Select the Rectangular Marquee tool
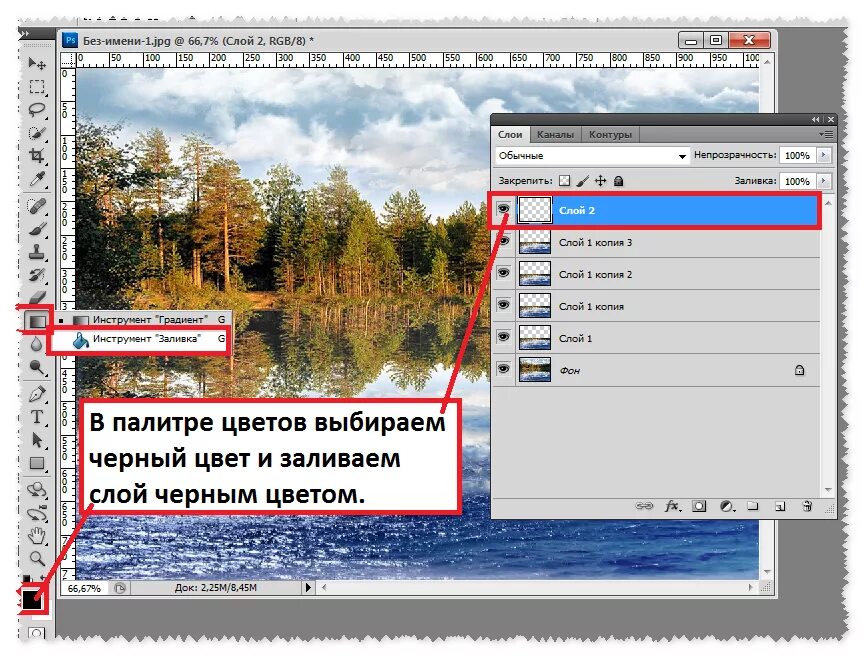865x658 pixels. 37,87
